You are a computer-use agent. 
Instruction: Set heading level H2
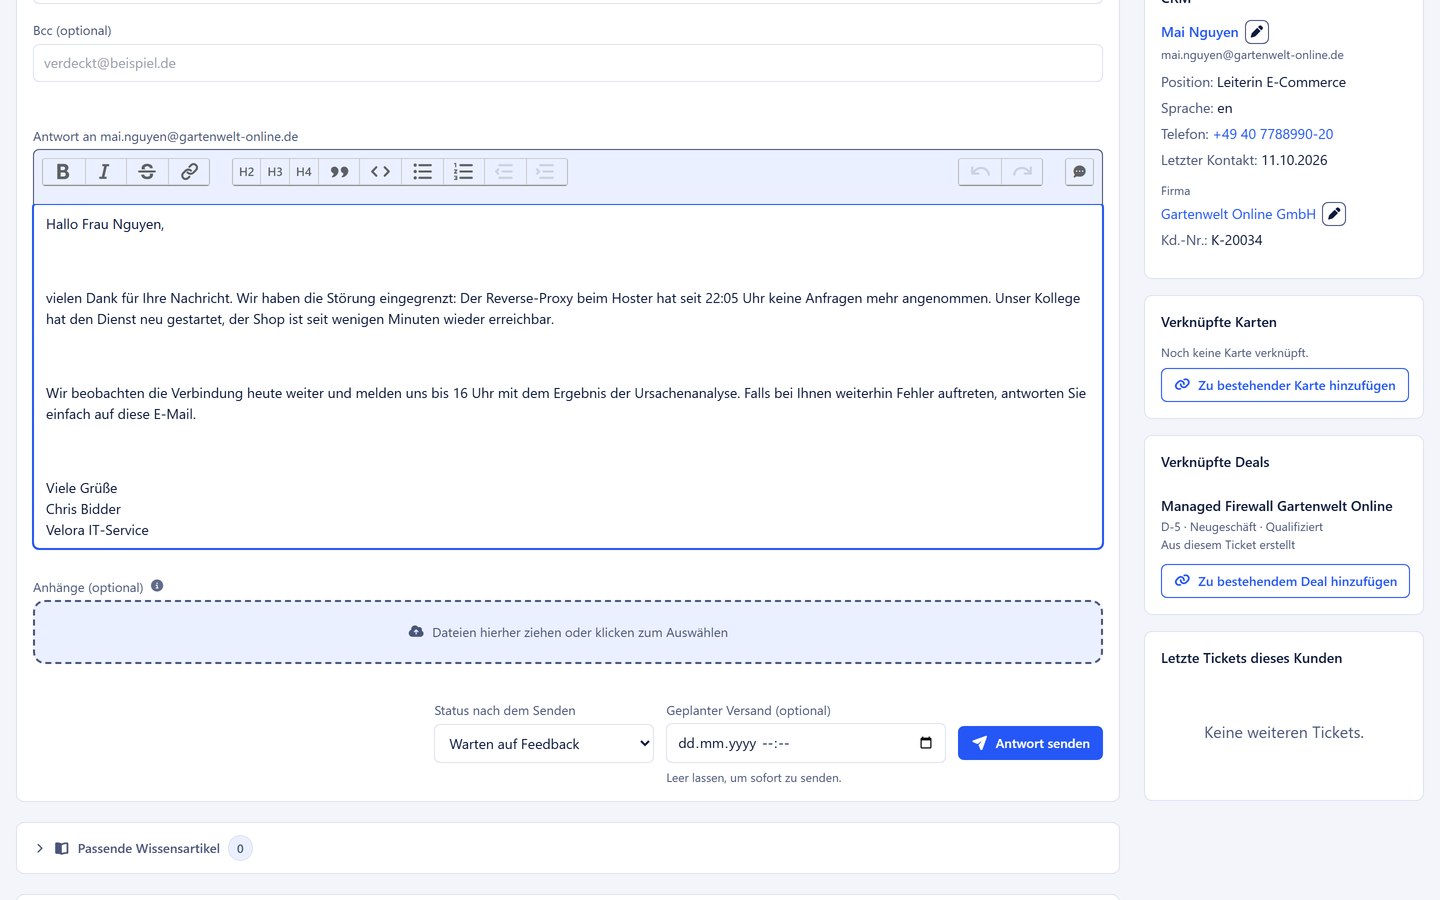pyautogui.click(x=246, y=172)
